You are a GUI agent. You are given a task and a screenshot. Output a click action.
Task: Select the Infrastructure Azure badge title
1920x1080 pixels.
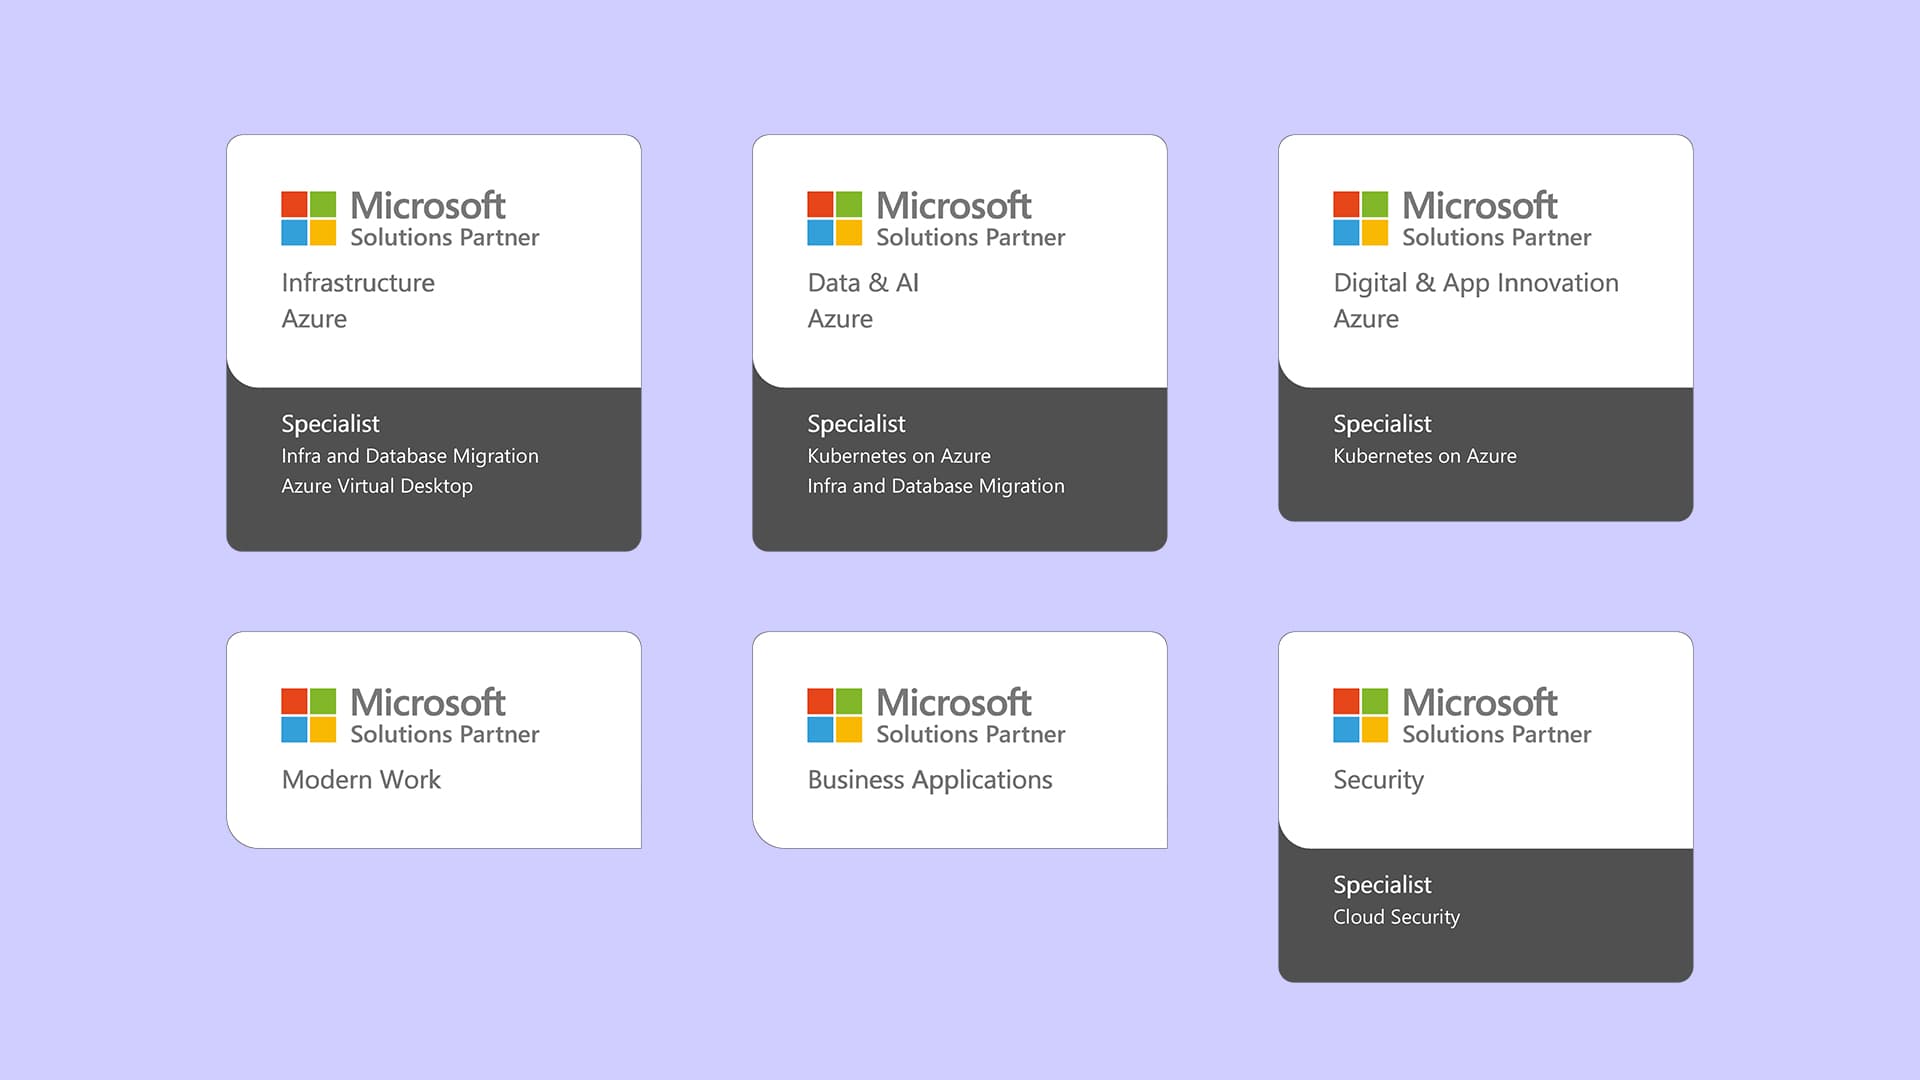[358, 283]
